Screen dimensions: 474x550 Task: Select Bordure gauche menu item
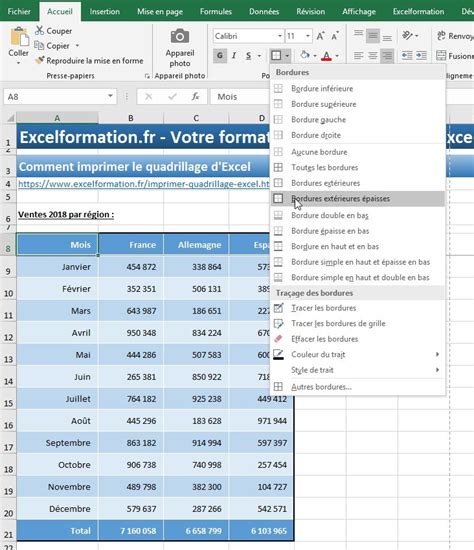point(358,120)
